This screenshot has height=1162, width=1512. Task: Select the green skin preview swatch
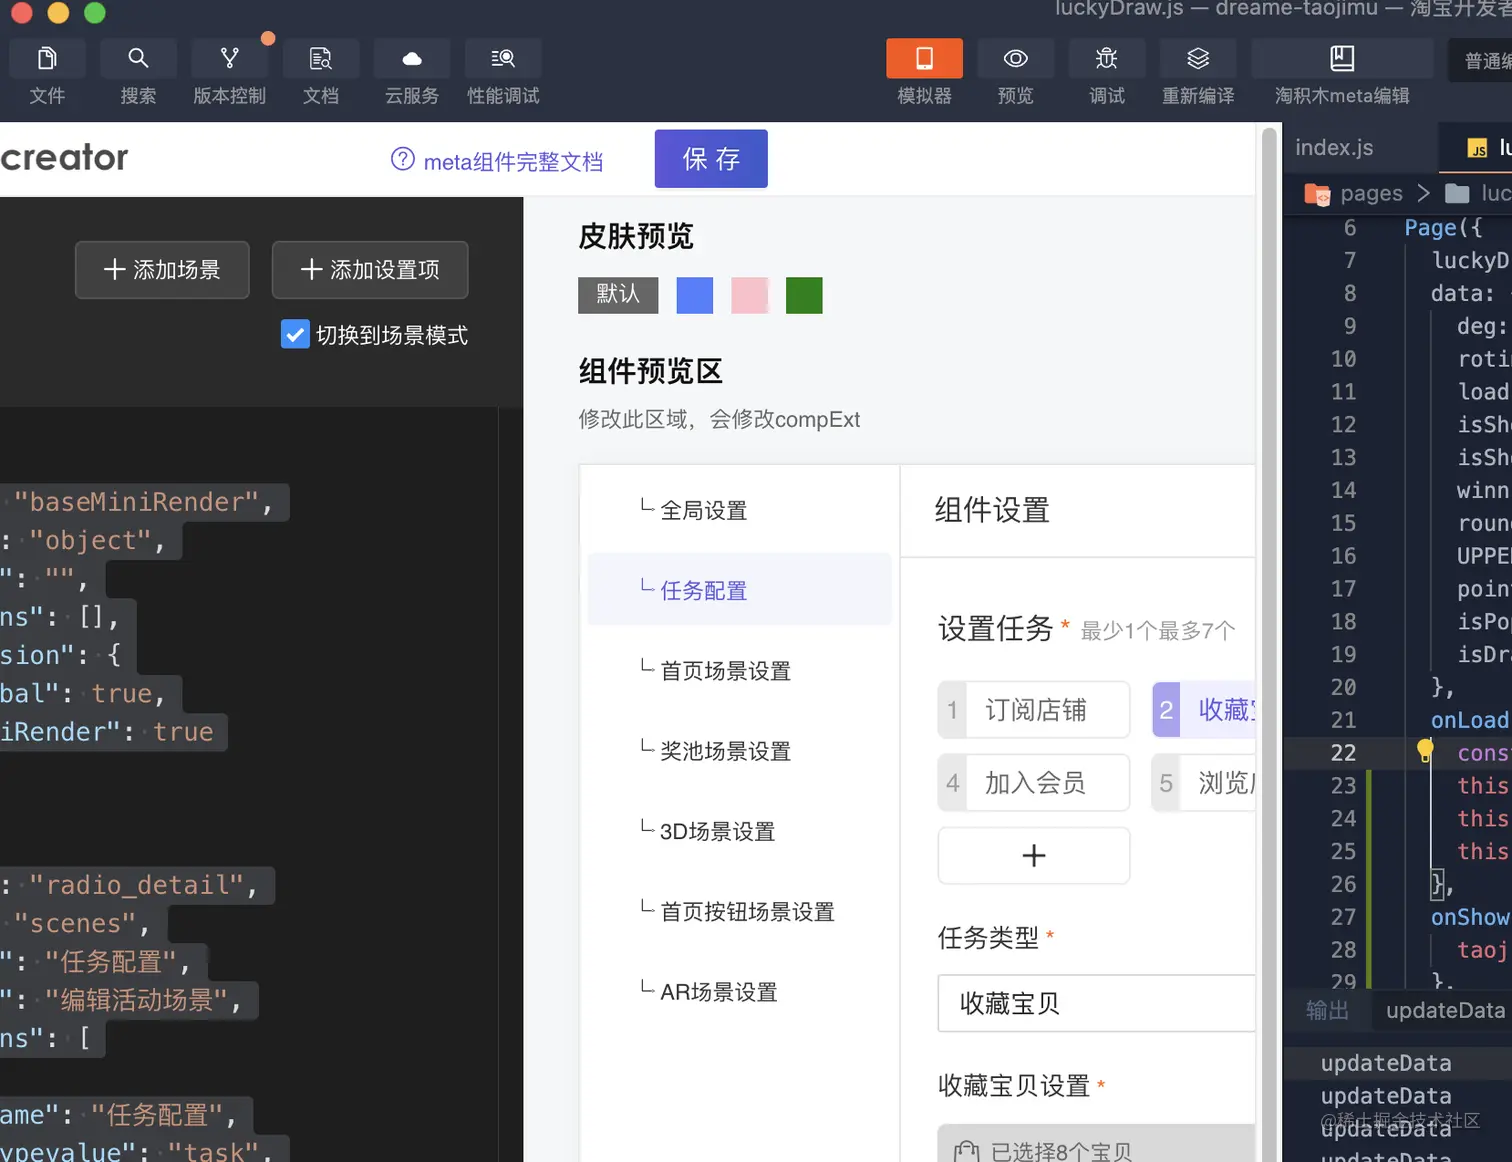803,295
